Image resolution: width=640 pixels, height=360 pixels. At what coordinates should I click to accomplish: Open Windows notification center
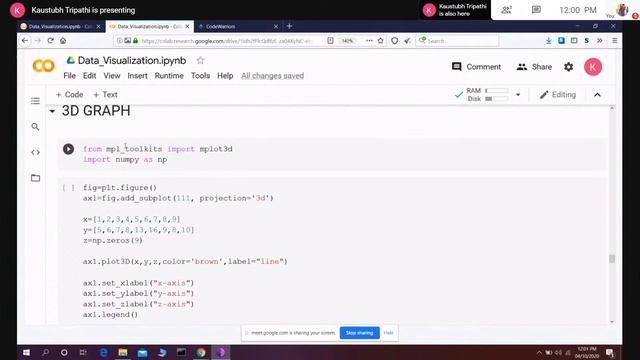tap(610, 353)
